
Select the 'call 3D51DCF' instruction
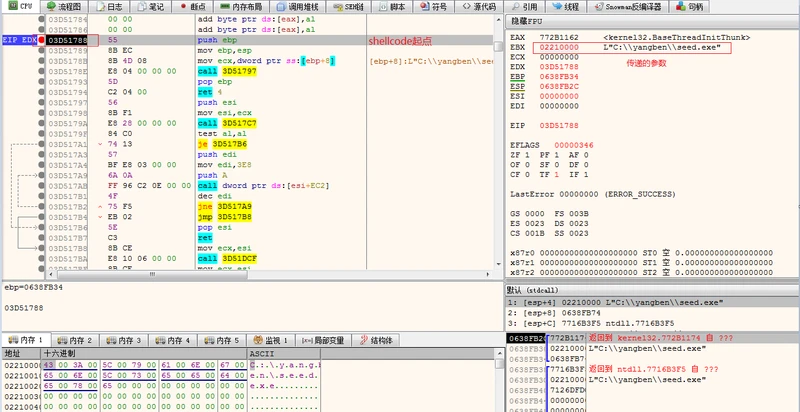point(227,259)
